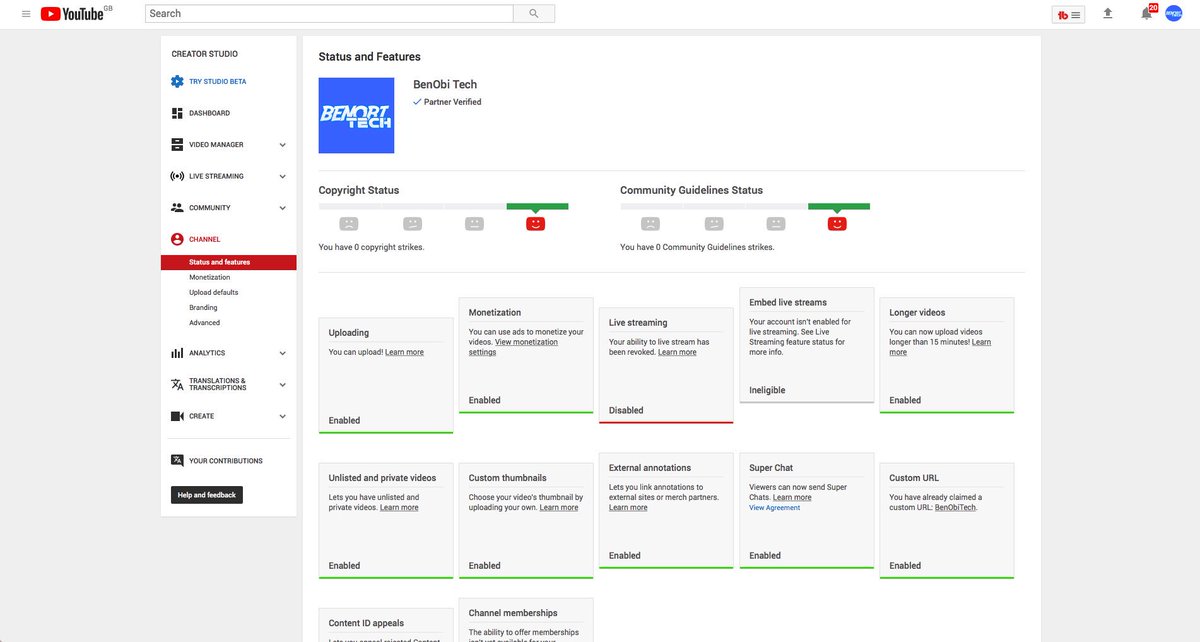Viewport: 1200px width, 642px height.
Task: Click the Translations & Transcriptions icon
Action: (x=177, y=384)
